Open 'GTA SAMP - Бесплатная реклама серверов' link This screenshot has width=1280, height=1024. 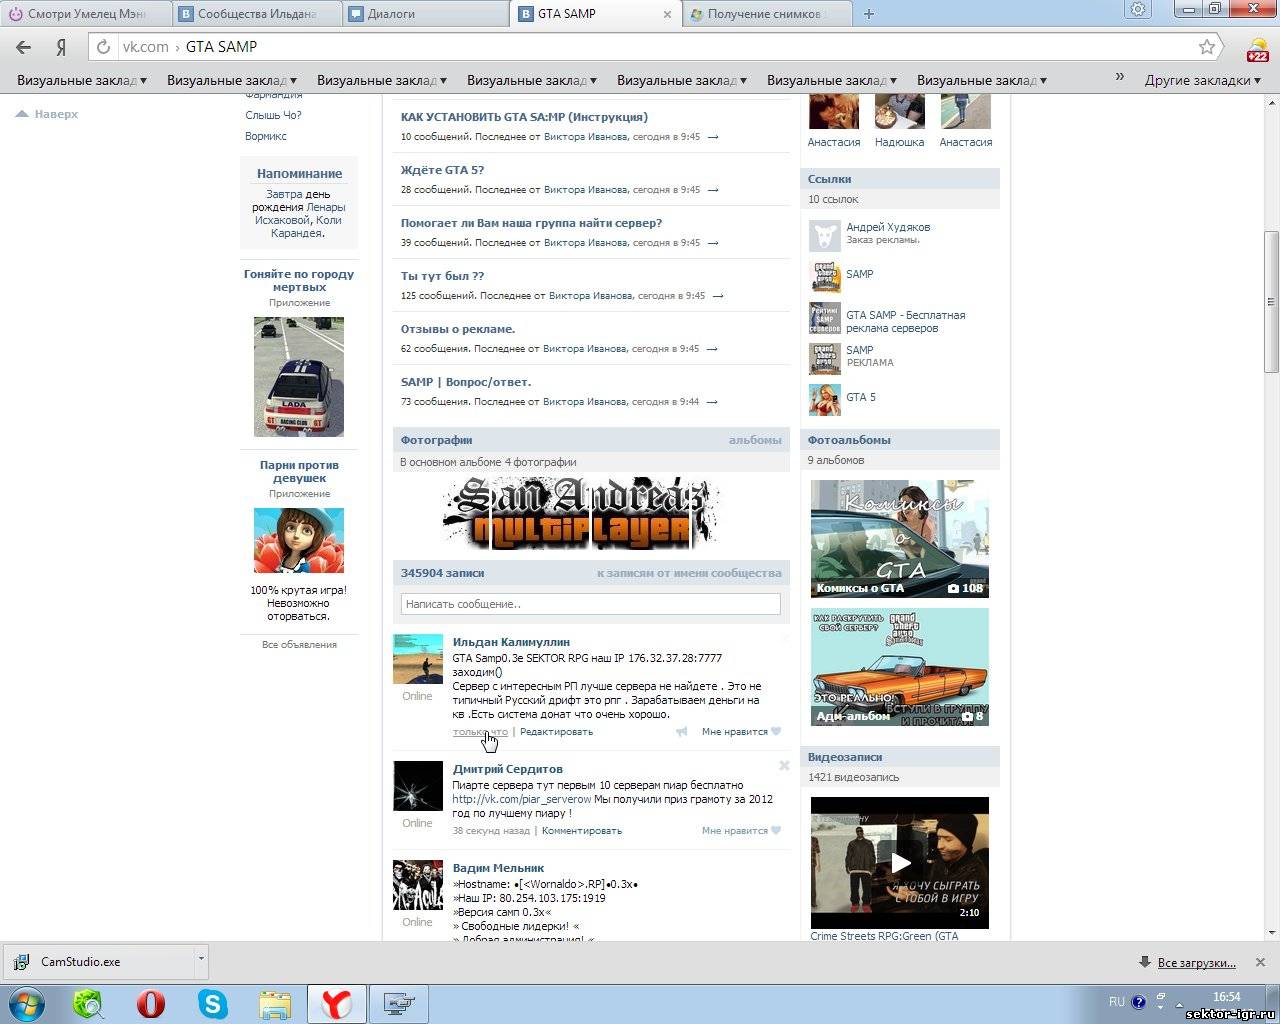tap(906, 322)
